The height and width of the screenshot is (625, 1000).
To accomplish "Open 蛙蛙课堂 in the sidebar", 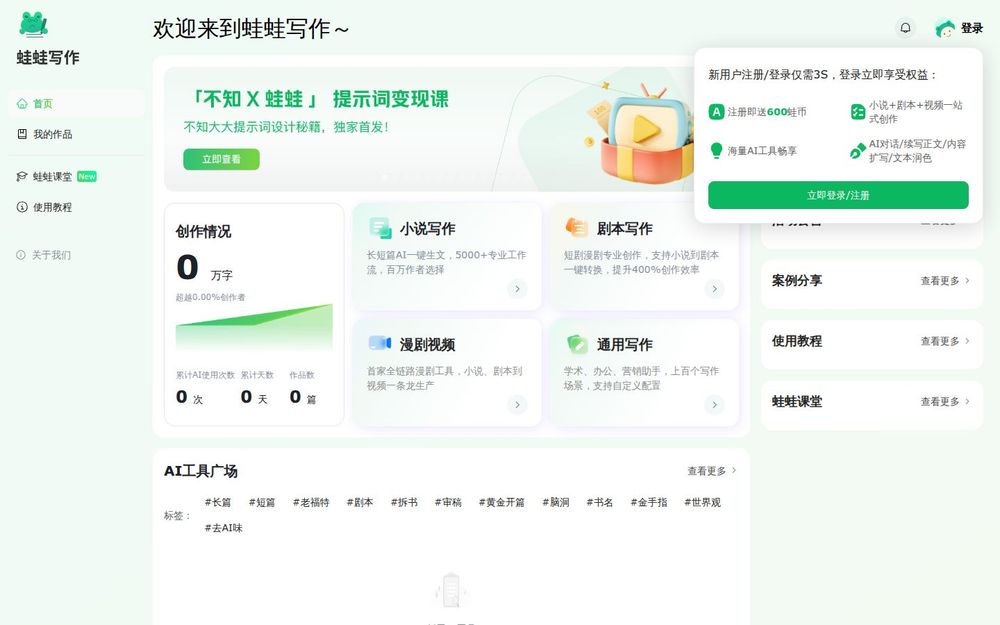I will (x=77, y=177).
